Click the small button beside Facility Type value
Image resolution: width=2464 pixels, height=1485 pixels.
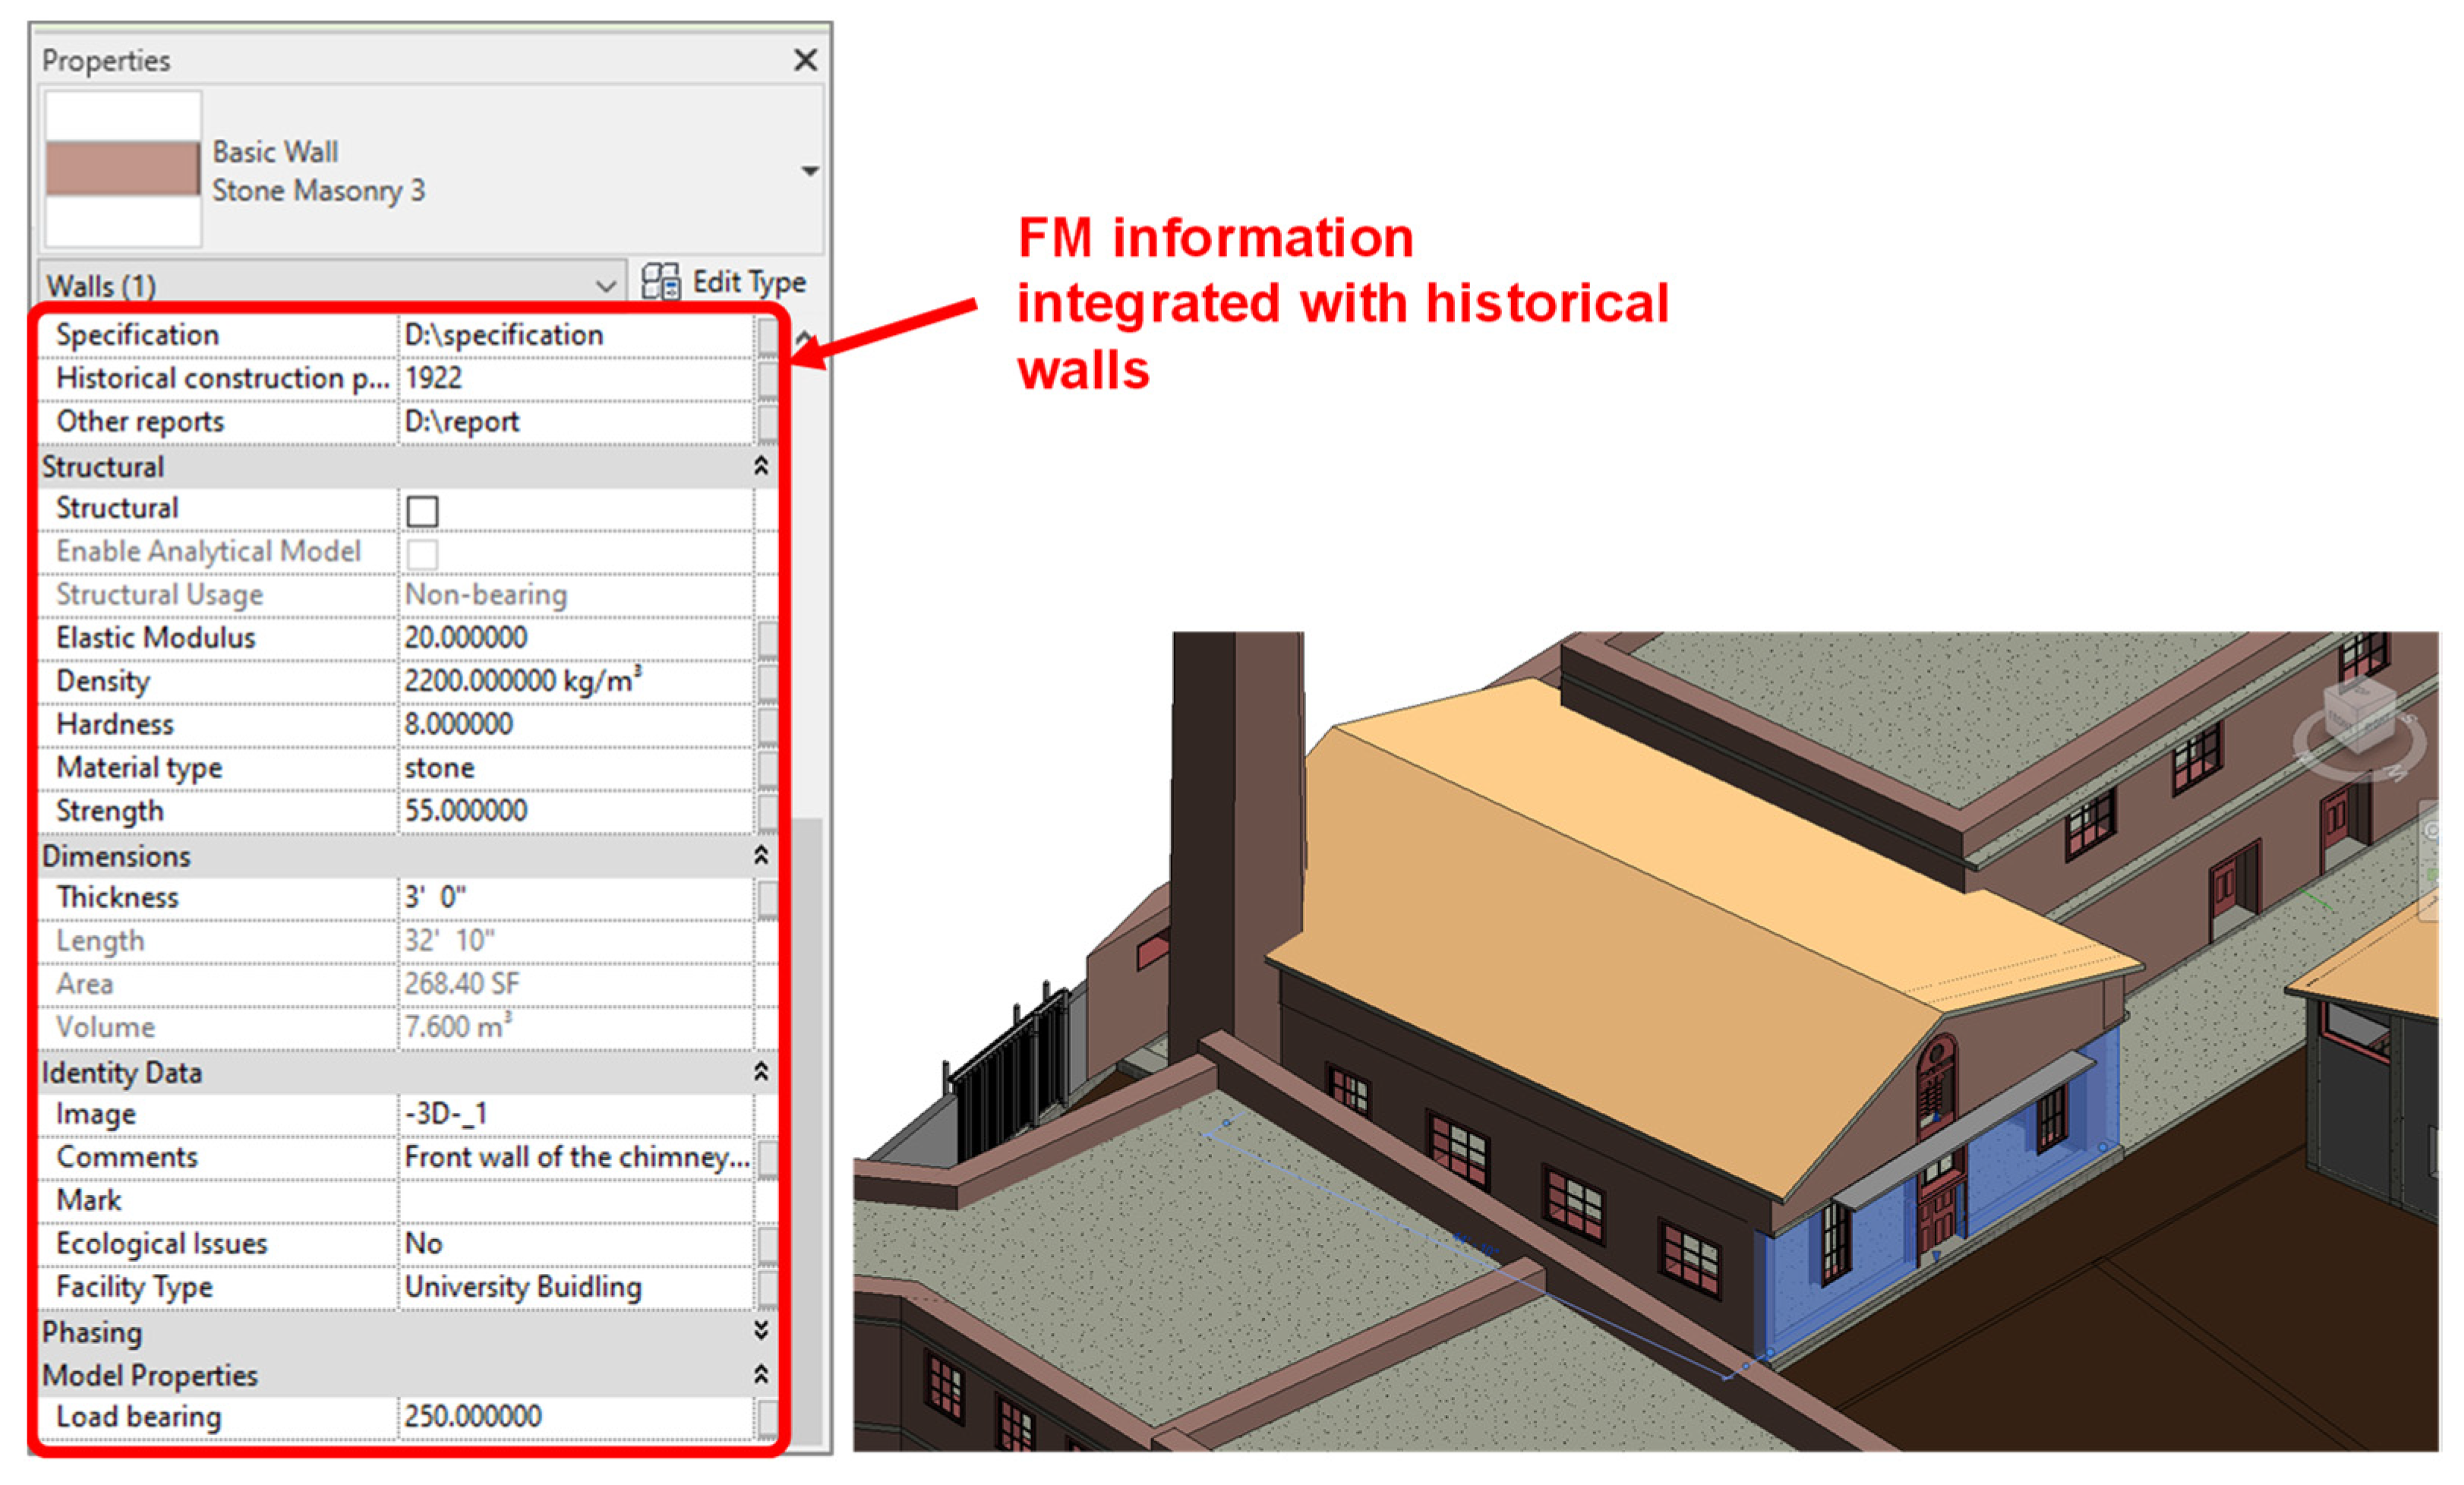coord(766,1288)
